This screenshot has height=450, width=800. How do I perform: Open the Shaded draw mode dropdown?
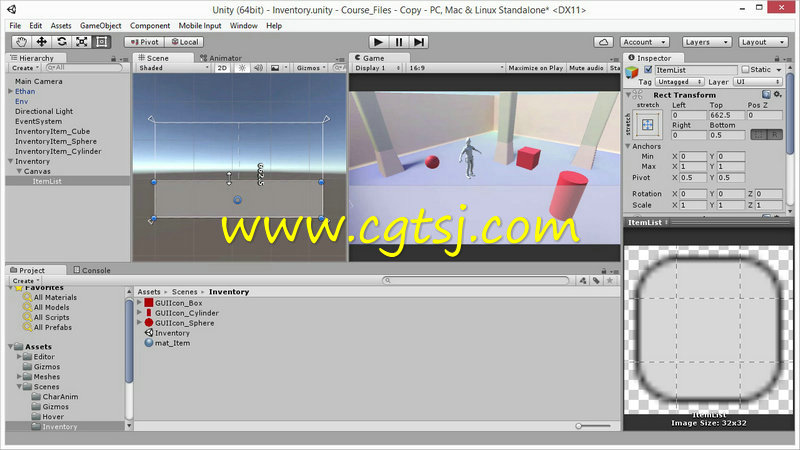[173, 68]
